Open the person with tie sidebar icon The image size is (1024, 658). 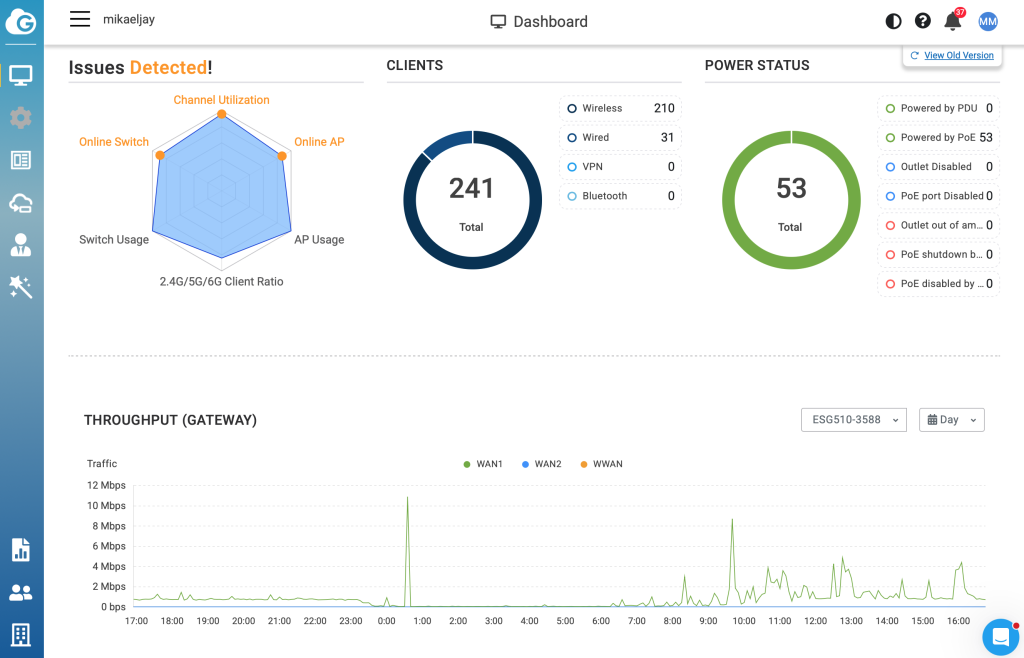[x=21, y=245]
